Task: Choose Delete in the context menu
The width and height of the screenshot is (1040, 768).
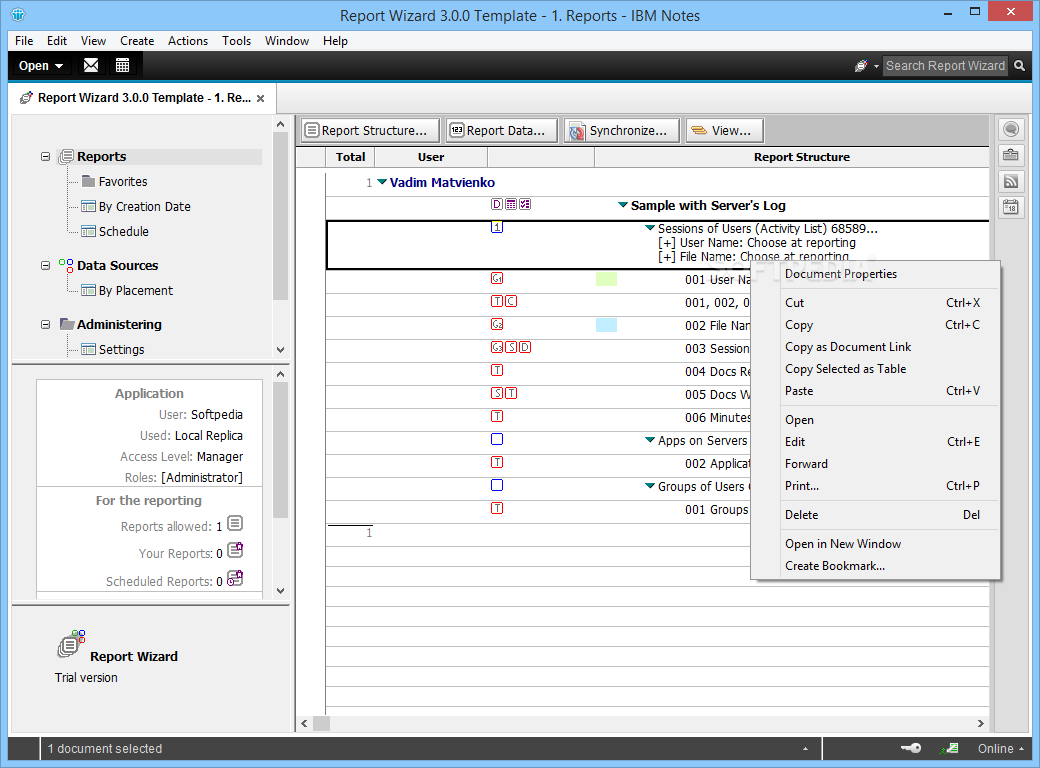Action: pos(801,515)
